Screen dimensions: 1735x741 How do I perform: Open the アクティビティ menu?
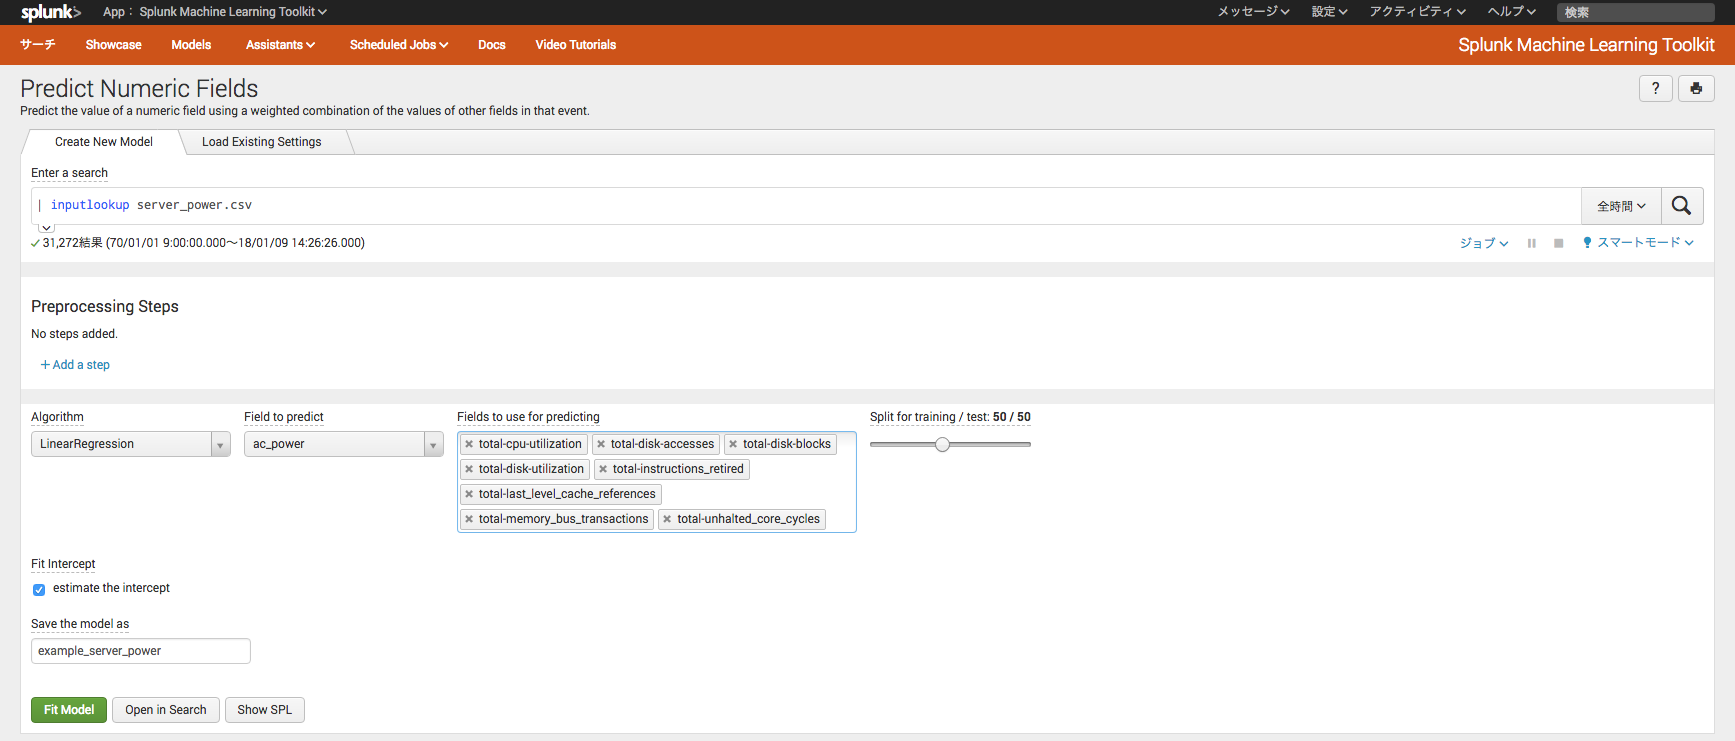(1417, 12)
